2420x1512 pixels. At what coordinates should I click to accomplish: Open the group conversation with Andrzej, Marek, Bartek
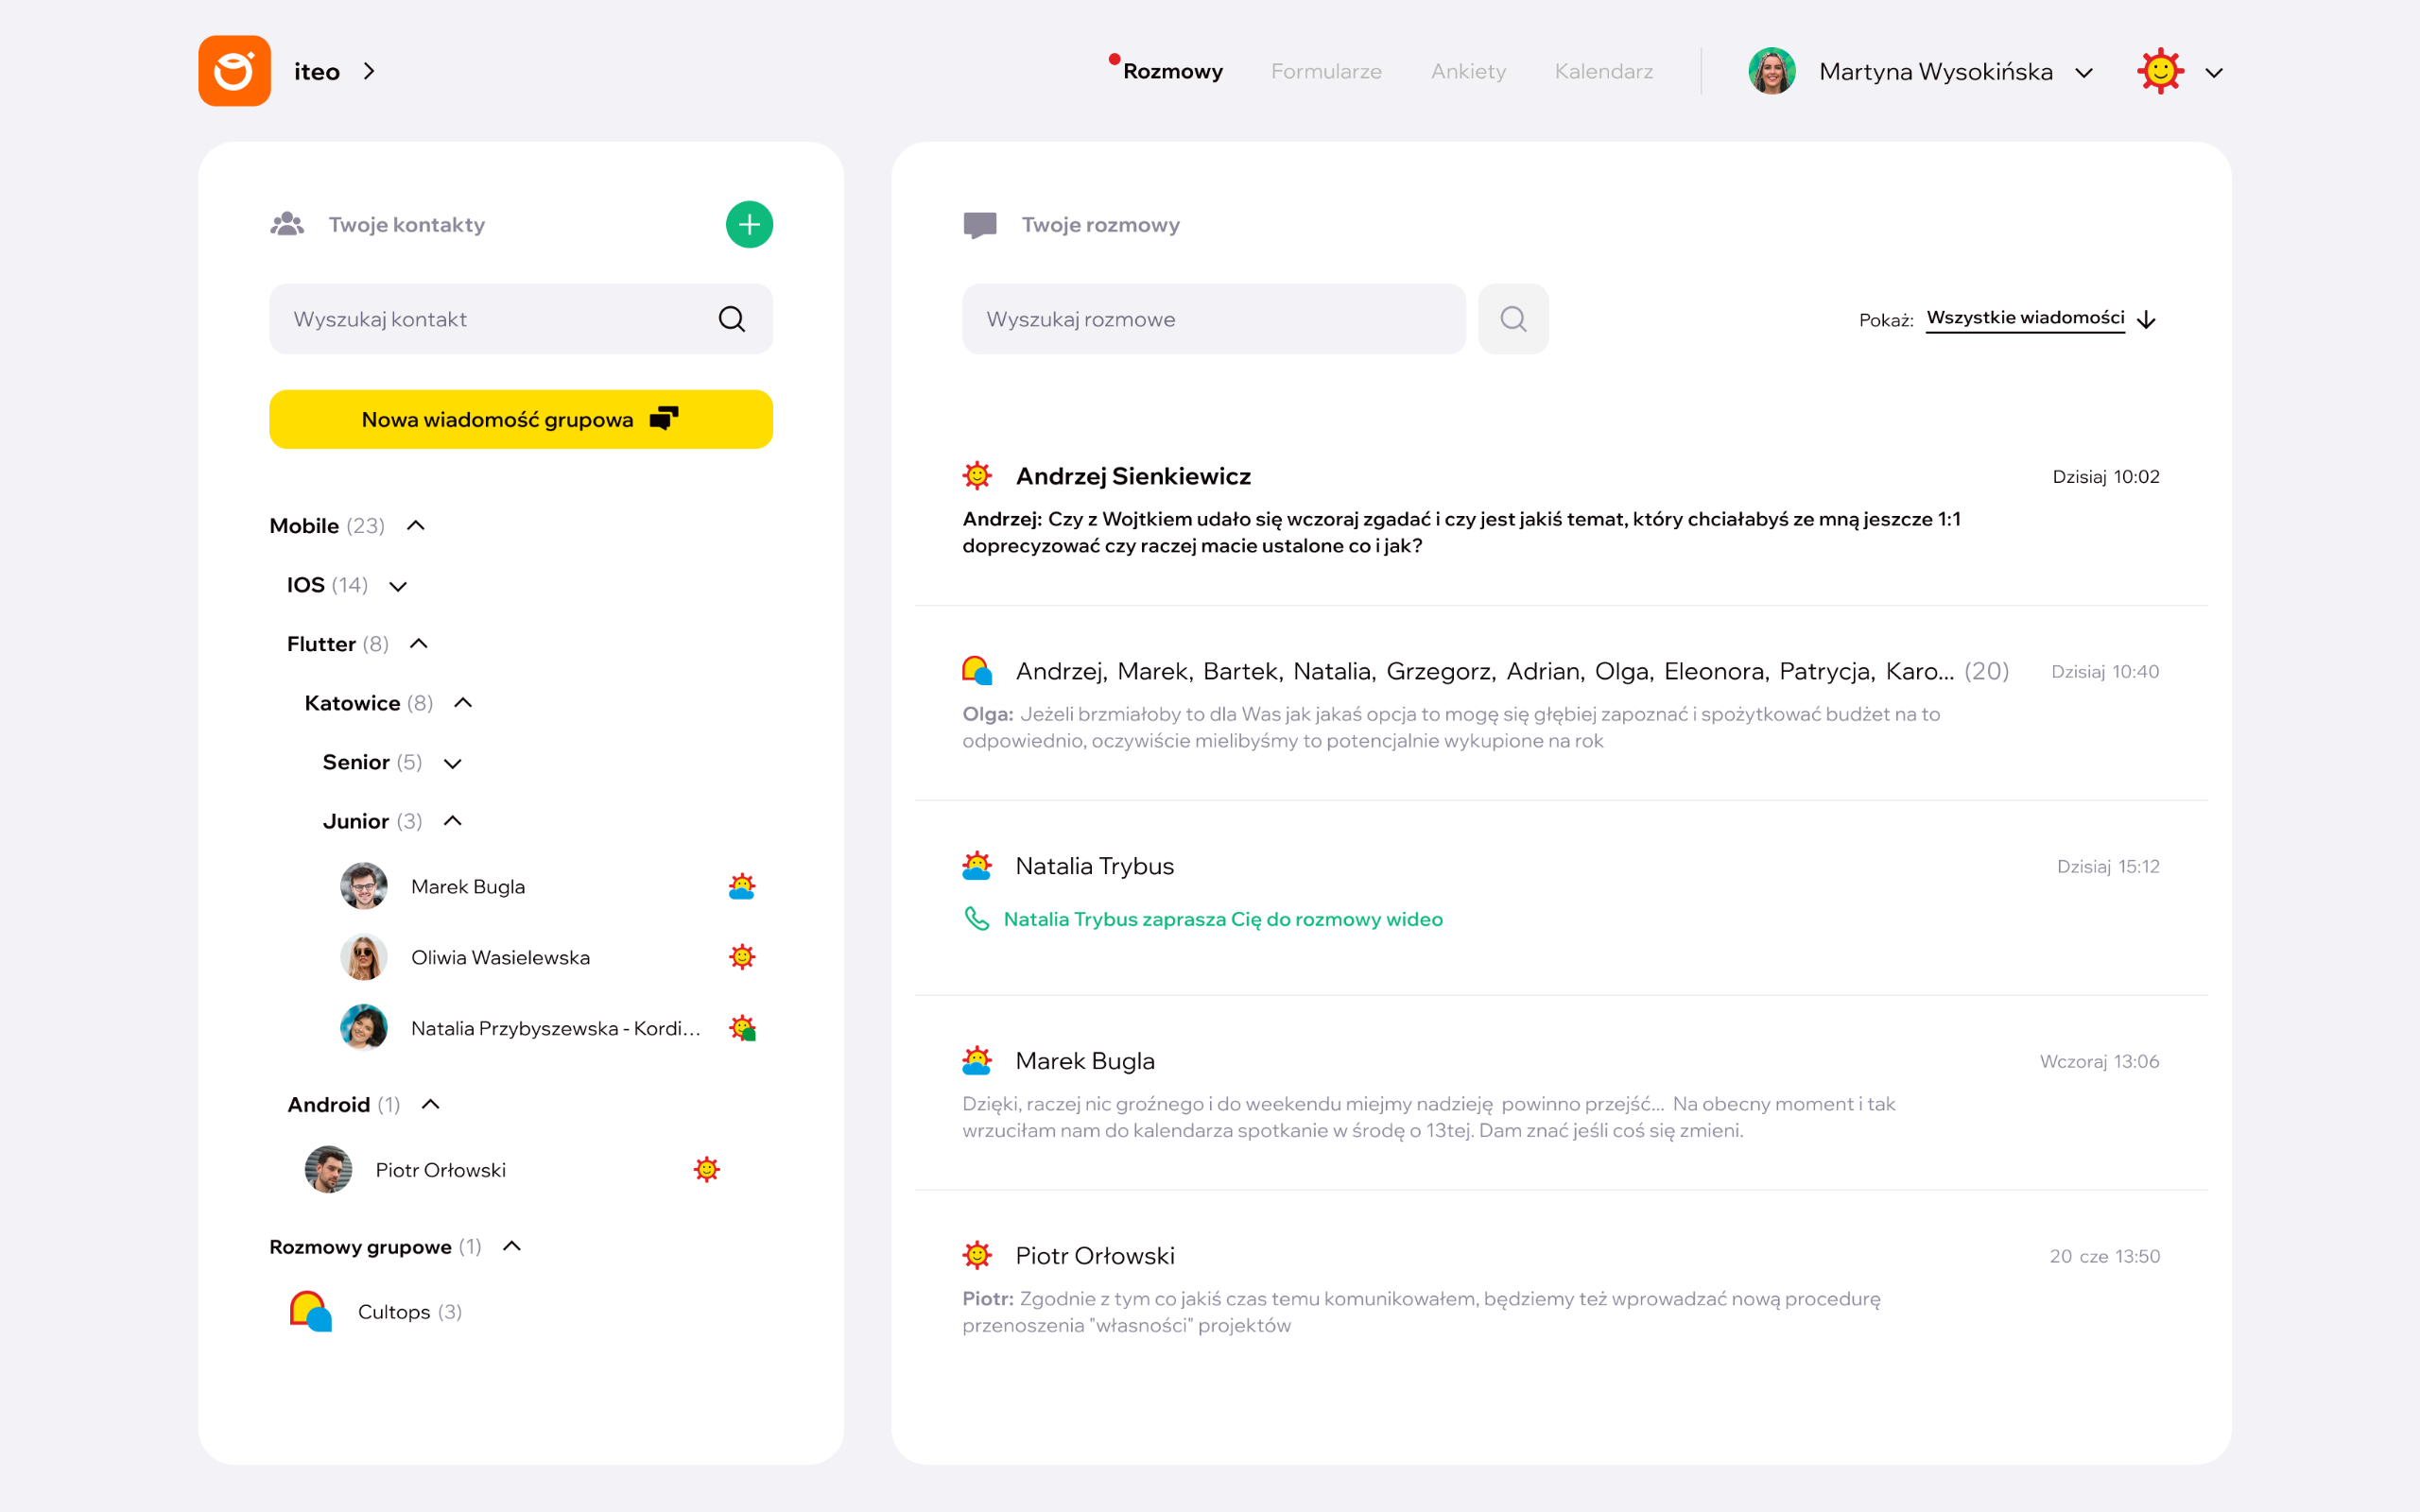pyautogui.click(x=1560, y=703)
